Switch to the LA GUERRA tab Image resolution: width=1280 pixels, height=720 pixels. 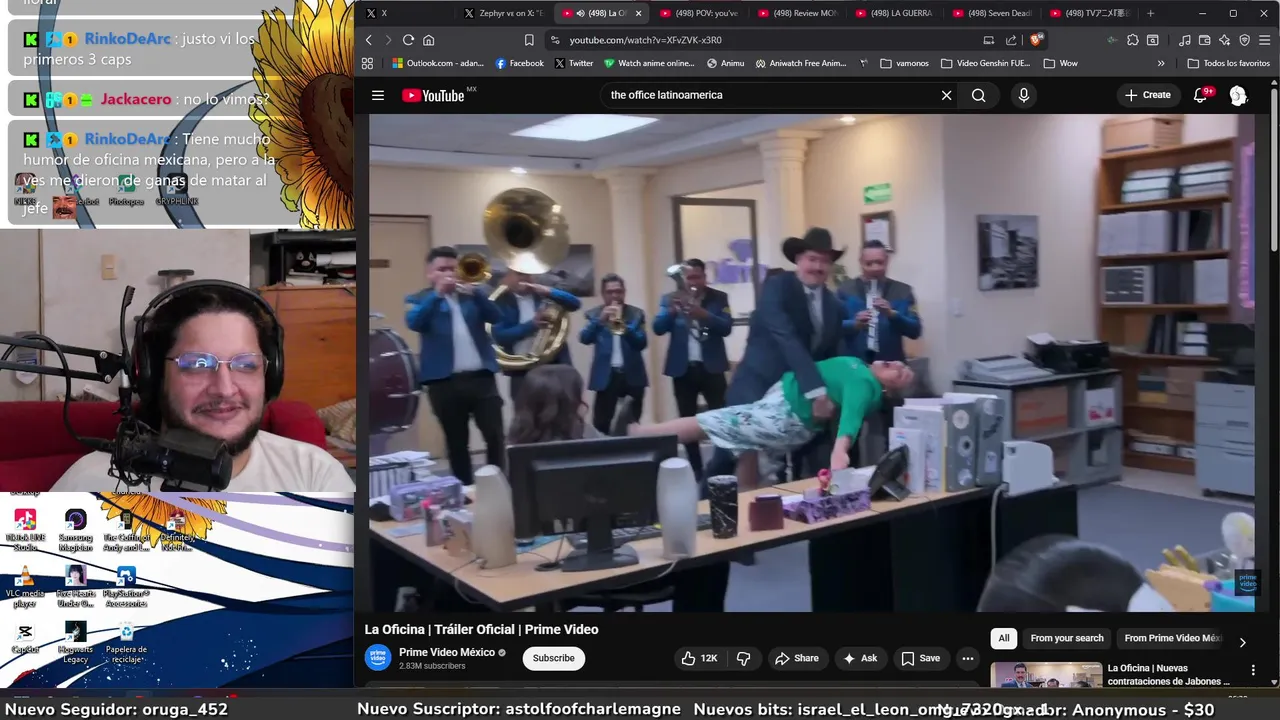click(894, 13)
